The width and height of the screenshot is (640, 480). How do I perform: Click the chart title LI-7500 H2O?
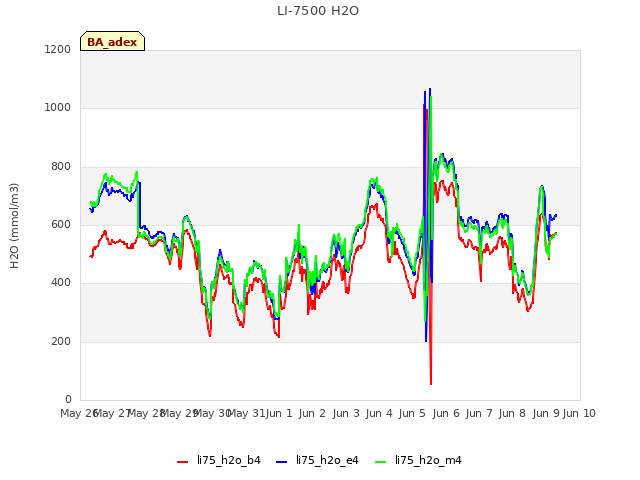318,11
